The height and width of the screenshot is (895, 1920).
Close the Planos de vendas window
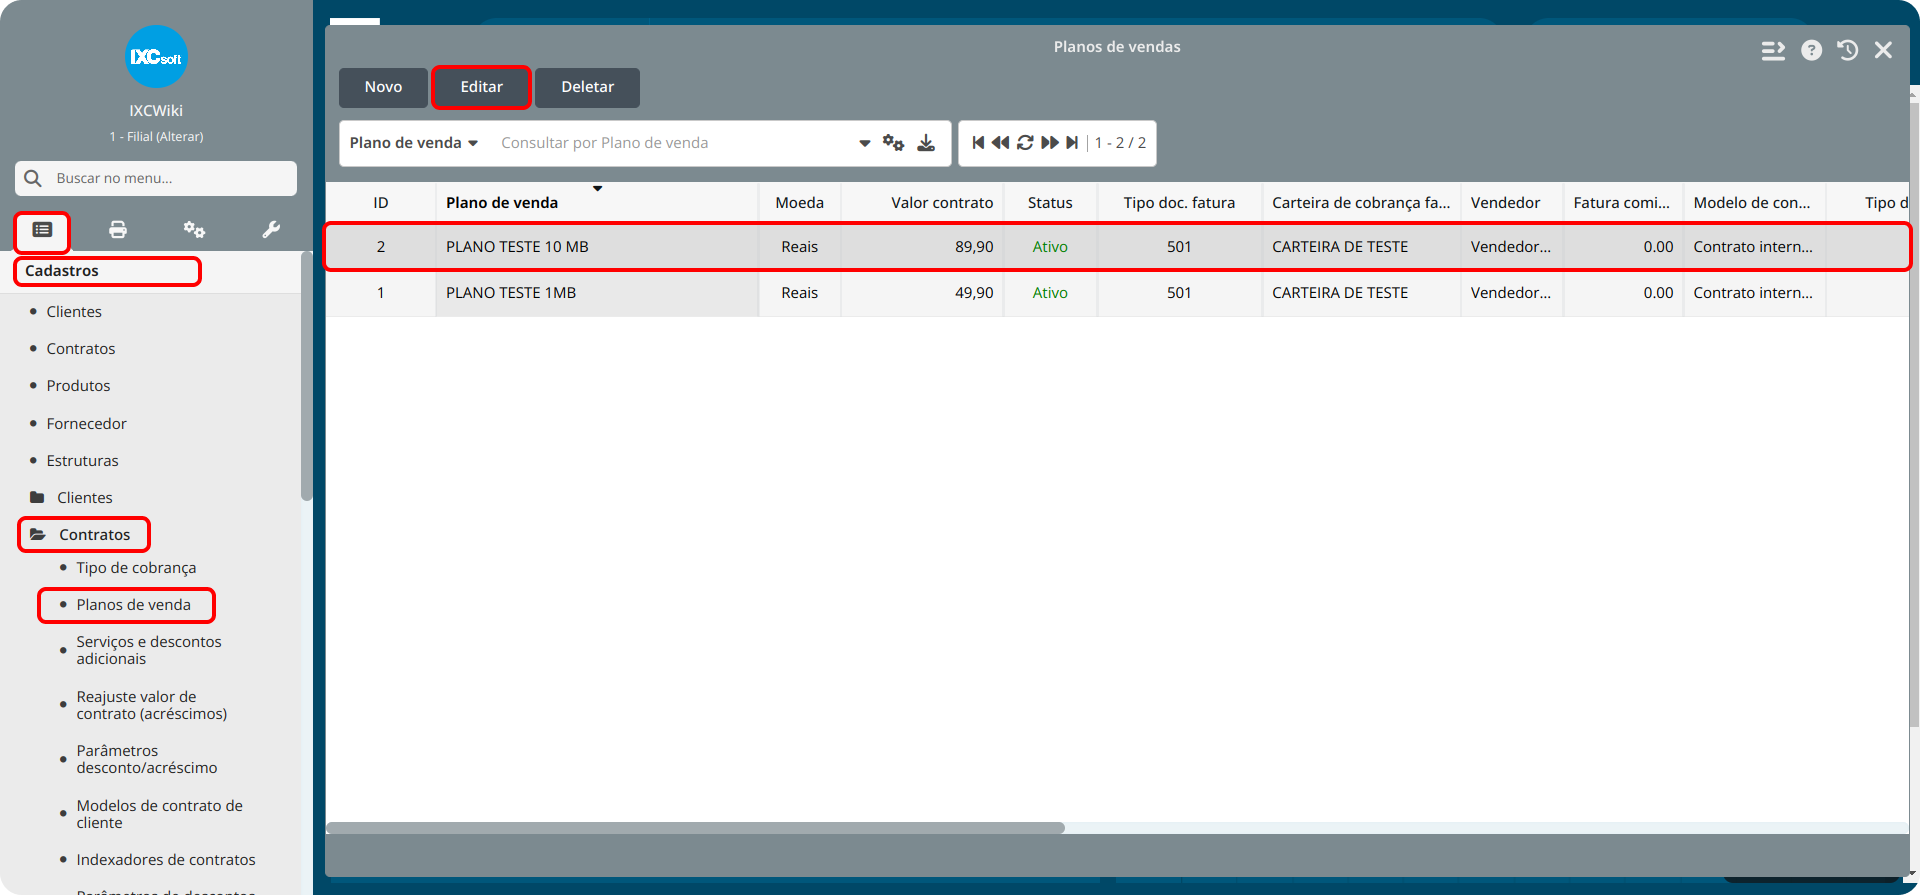point(1883,50)
